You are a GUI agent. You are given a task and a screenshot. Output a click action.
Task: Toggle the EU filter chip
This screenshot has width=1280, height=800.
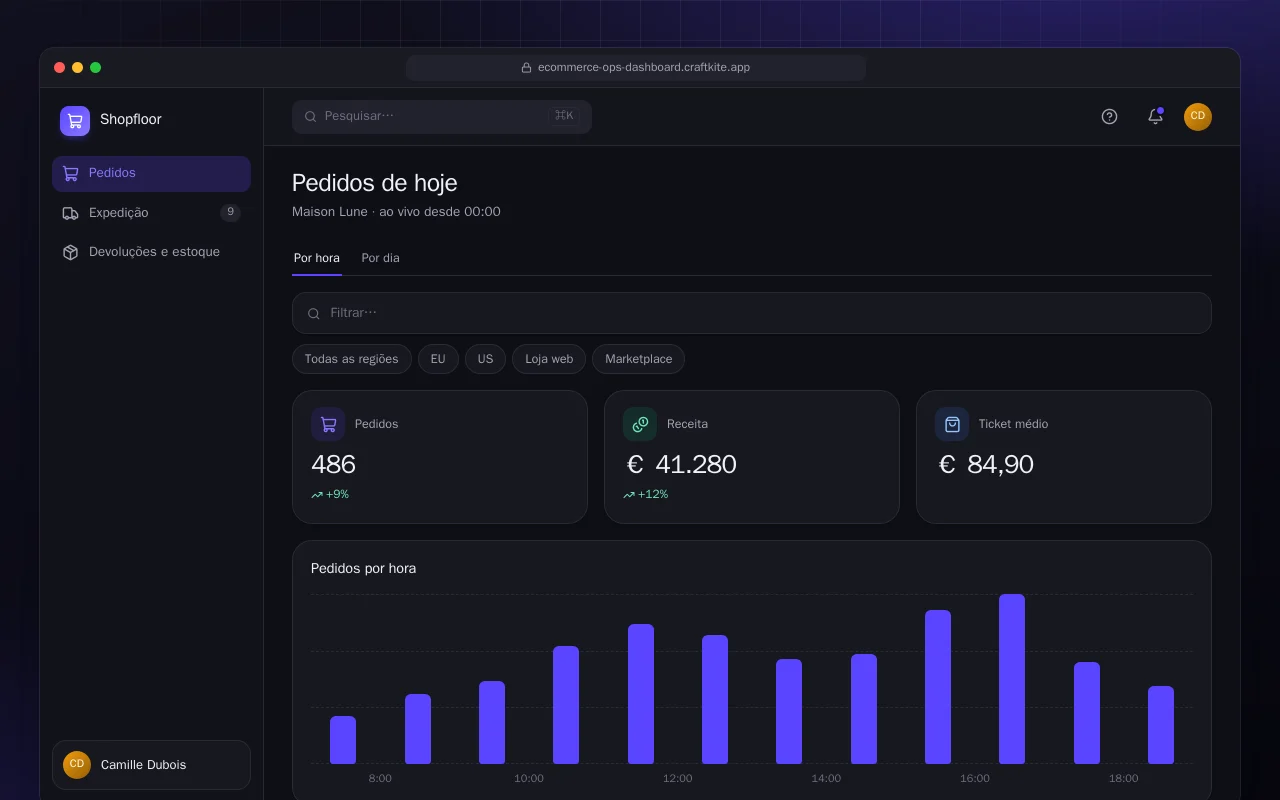[x=438, y=359]
